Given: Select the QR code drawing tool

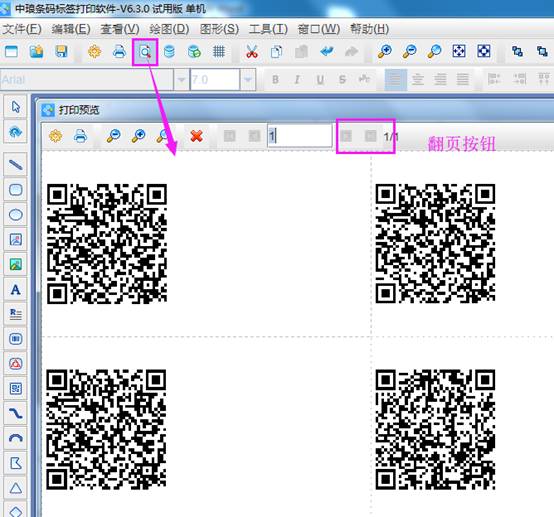Looking at the screenshot, I should [16, 389].
